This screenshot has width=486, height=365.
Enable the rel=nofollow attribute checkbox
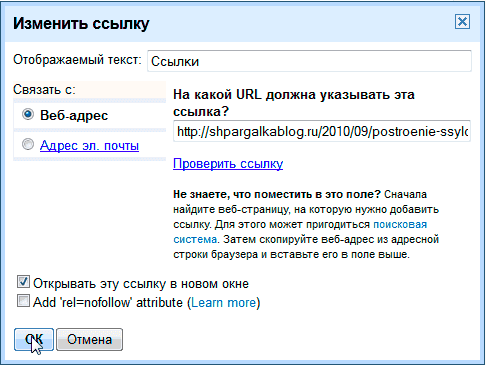pos(23,300)
